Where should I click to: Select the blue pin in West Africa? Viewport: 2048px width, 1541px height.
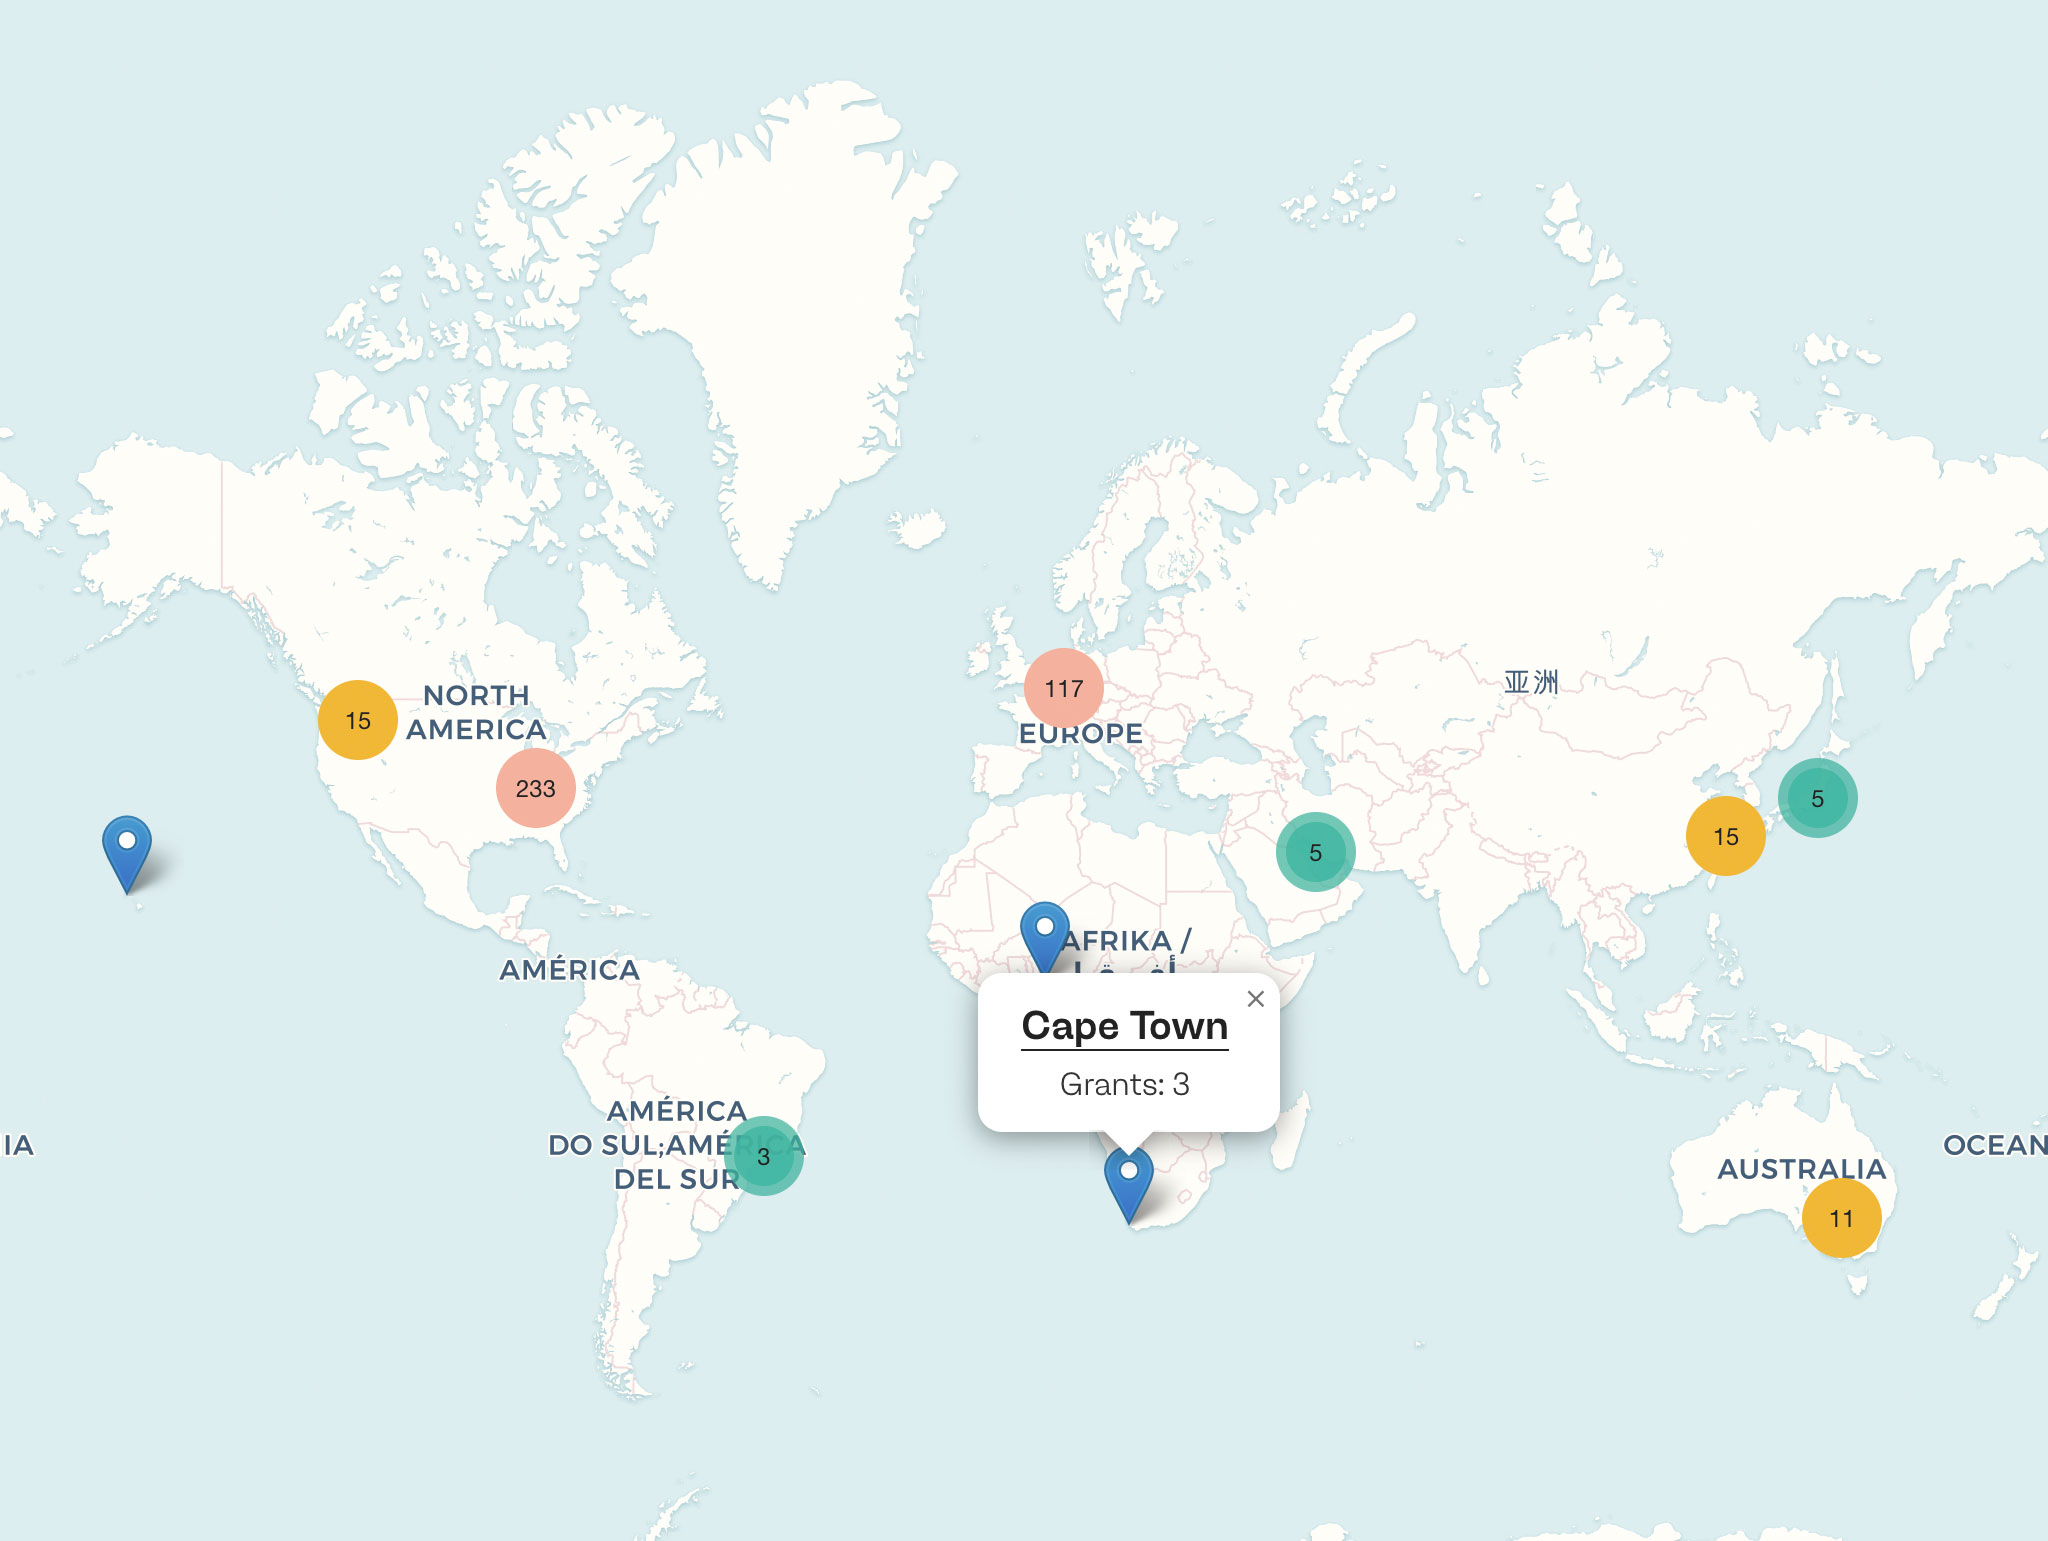click(1044, 934)
